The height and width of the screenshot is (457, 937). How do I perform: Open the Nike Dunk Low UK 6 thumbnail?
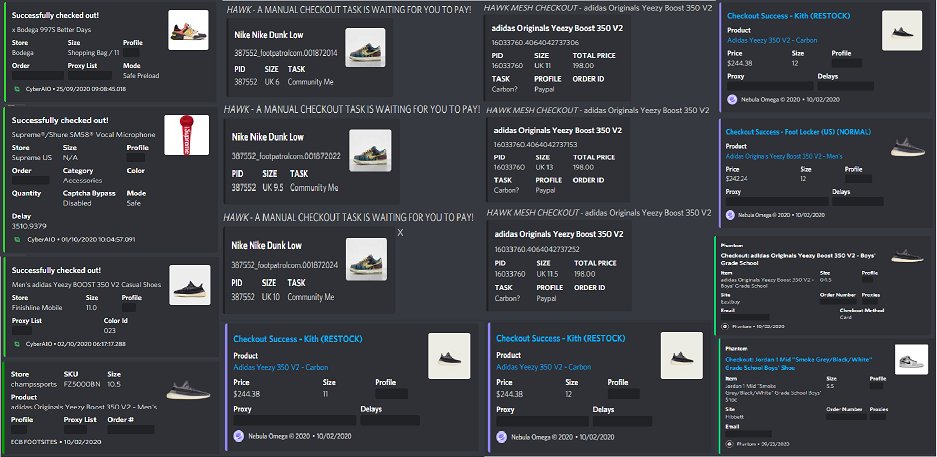(365, 48)
